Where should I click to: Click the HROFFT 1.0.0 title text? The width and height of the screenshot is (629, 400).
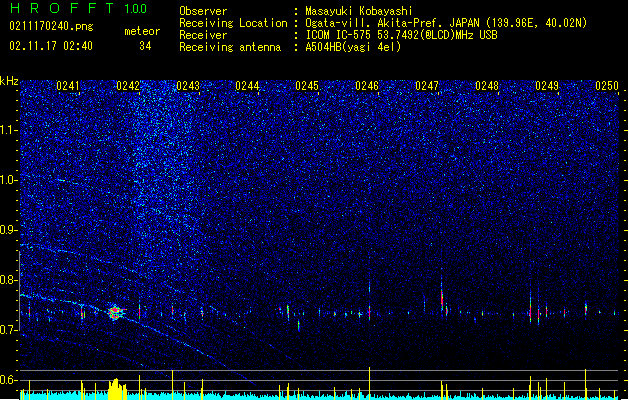[78, 8]
